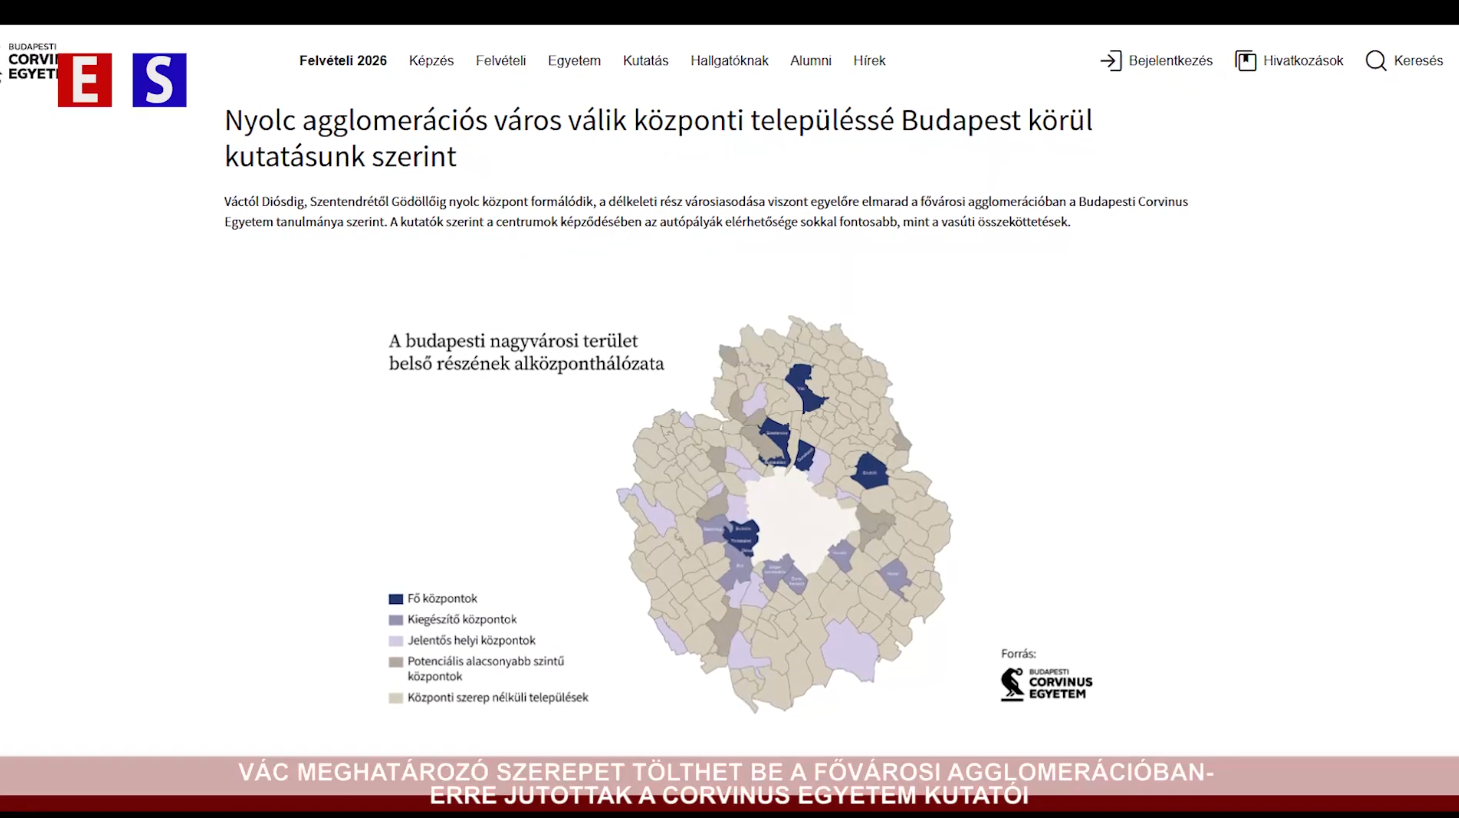The width and height of the screenshot is (1459, 818).
Task: Click the Budapesti Corvinus Egyetem header logo
Action: click(30, 55)
